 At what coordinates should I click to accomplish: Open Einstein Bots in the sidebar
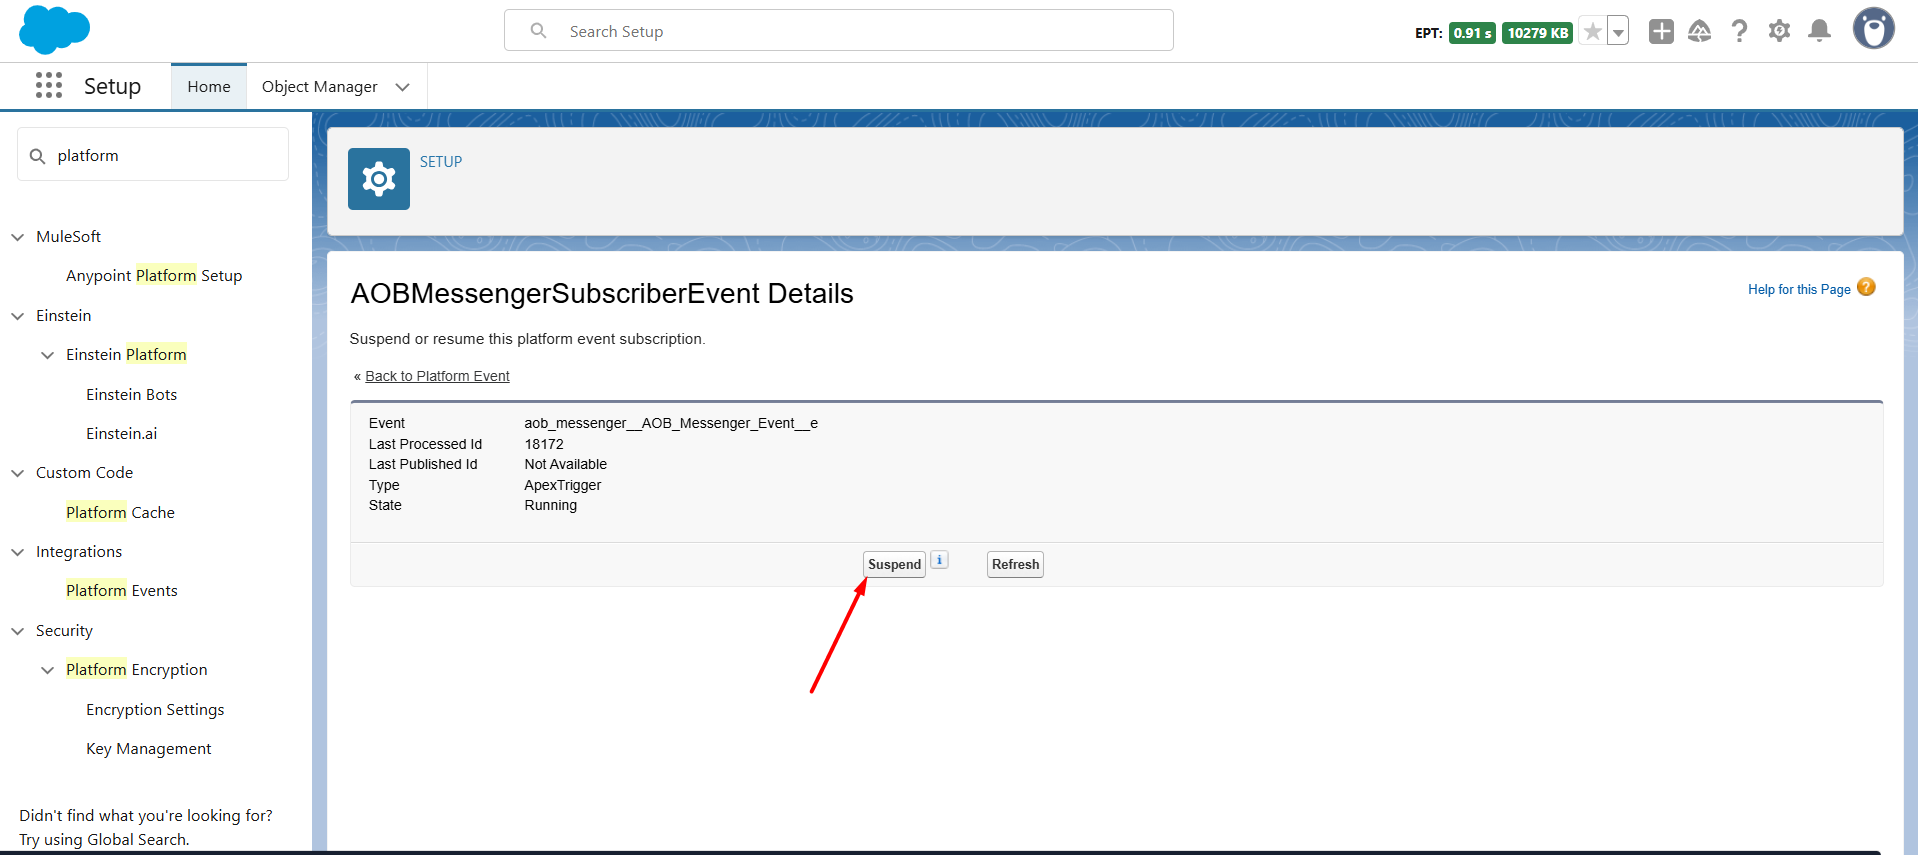pyautogui.click(x=131, y=395)
